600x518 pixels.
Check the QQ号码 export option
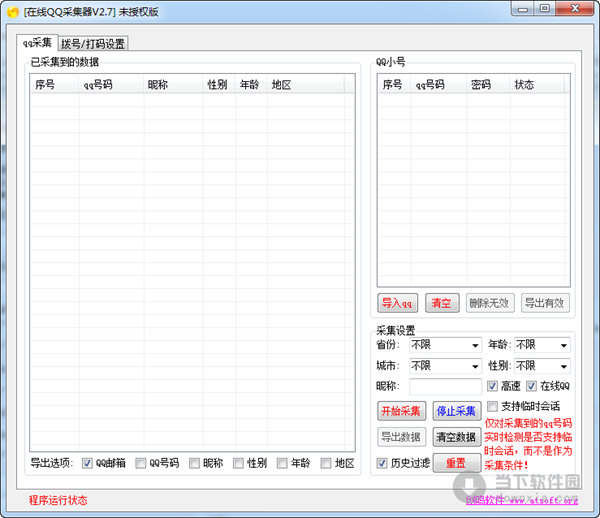(x=141, y=463)
